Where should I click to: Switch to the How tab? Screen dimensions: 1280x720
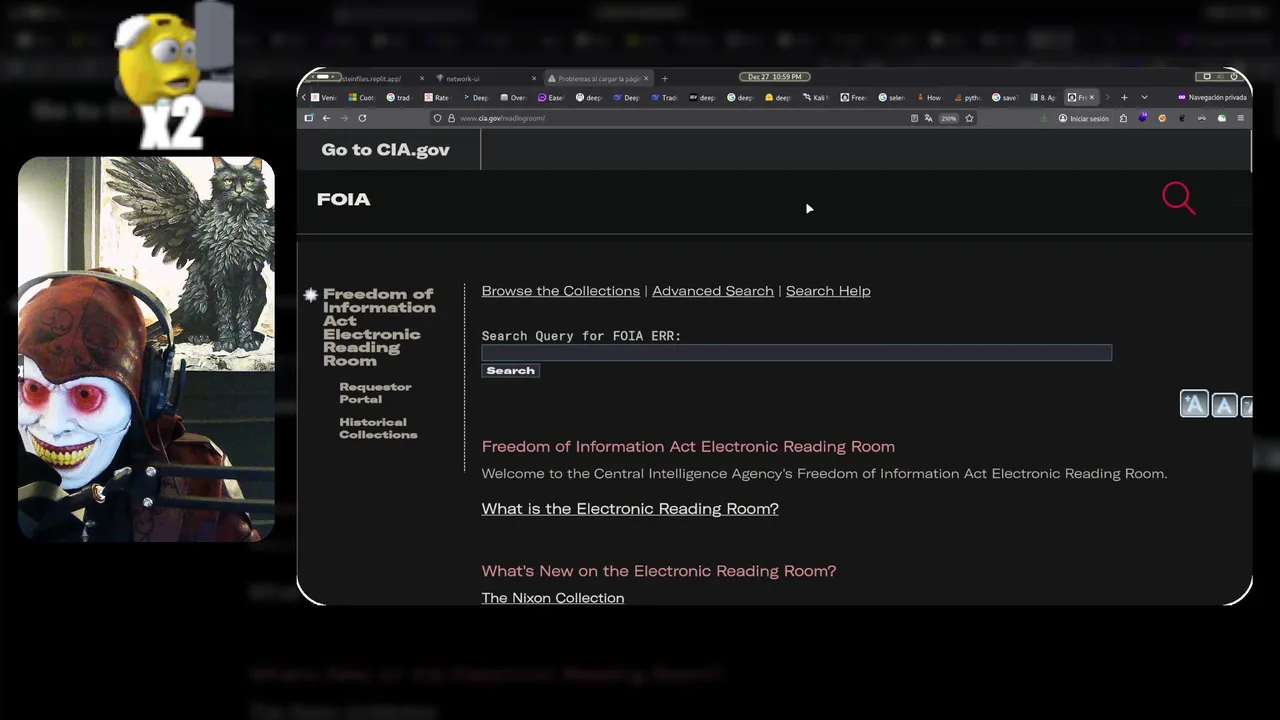(929, 97)
